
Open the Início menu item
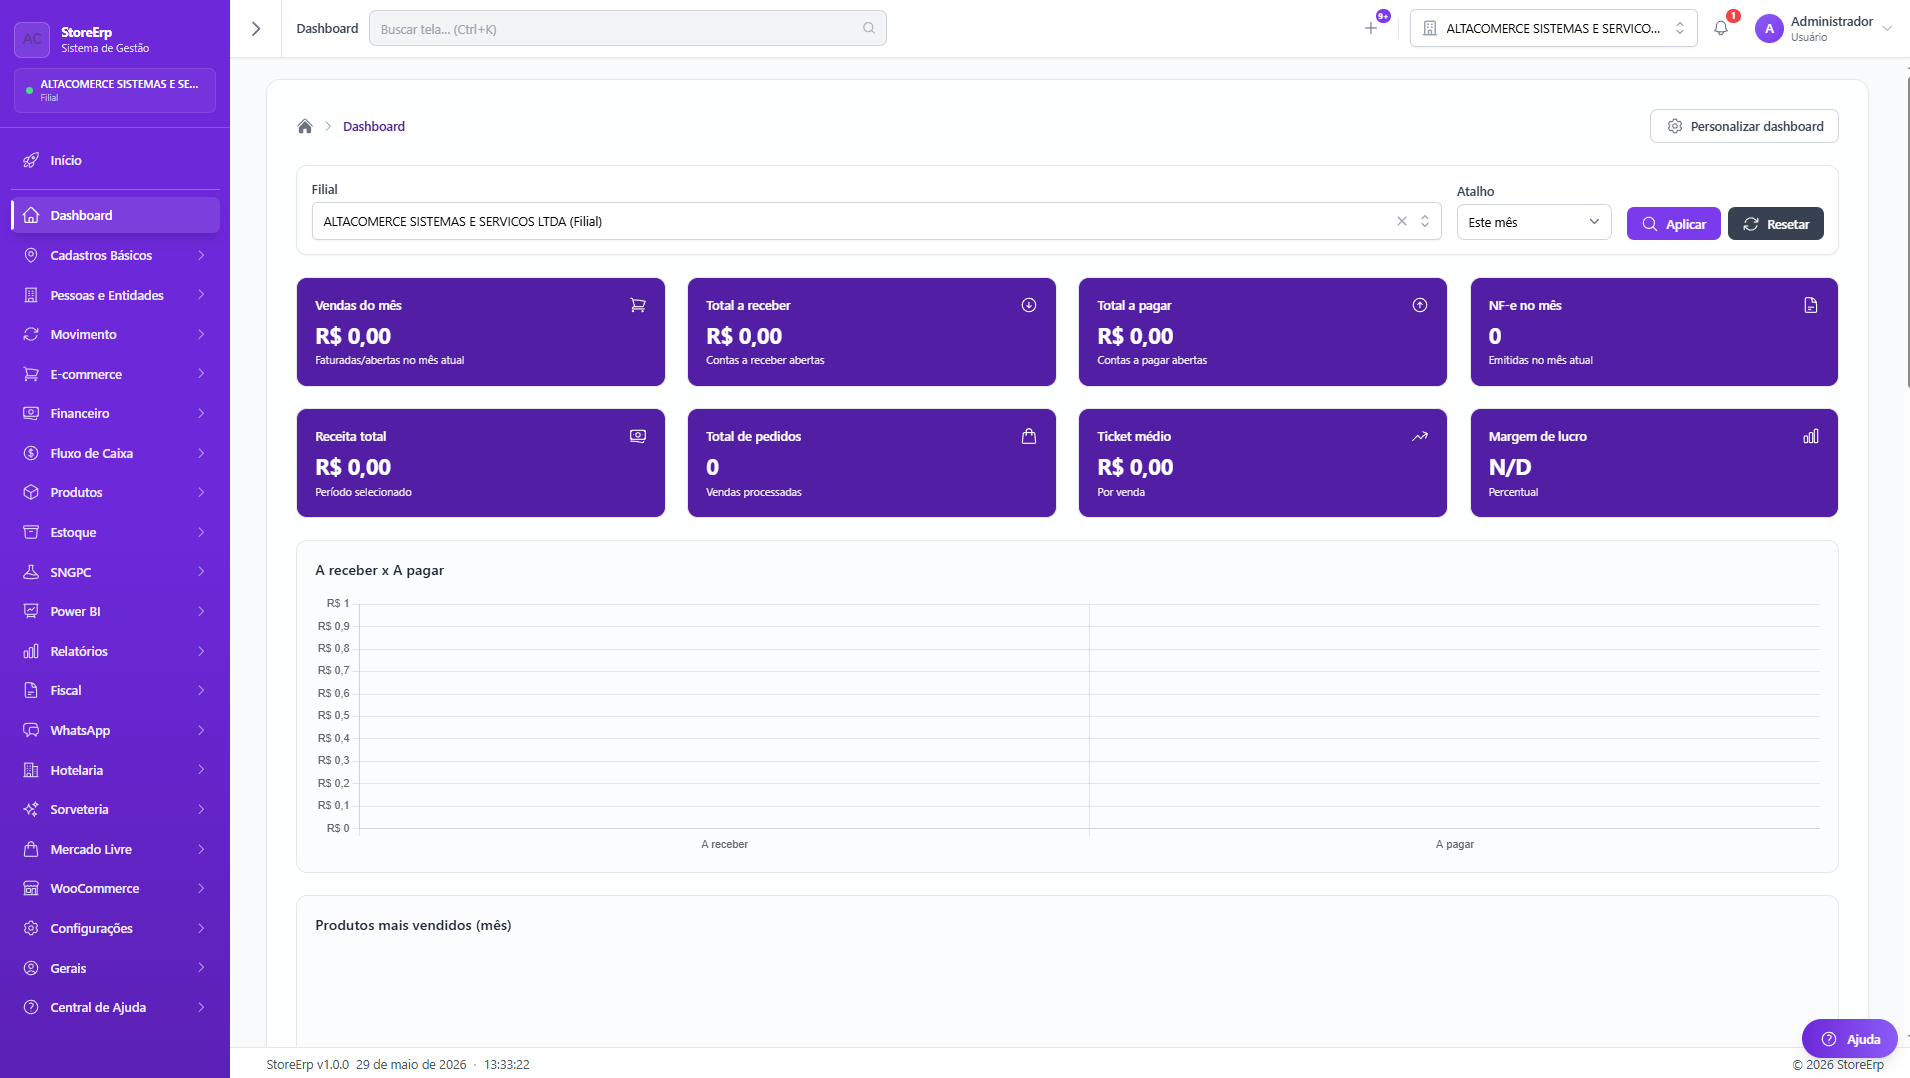[115, 160]
